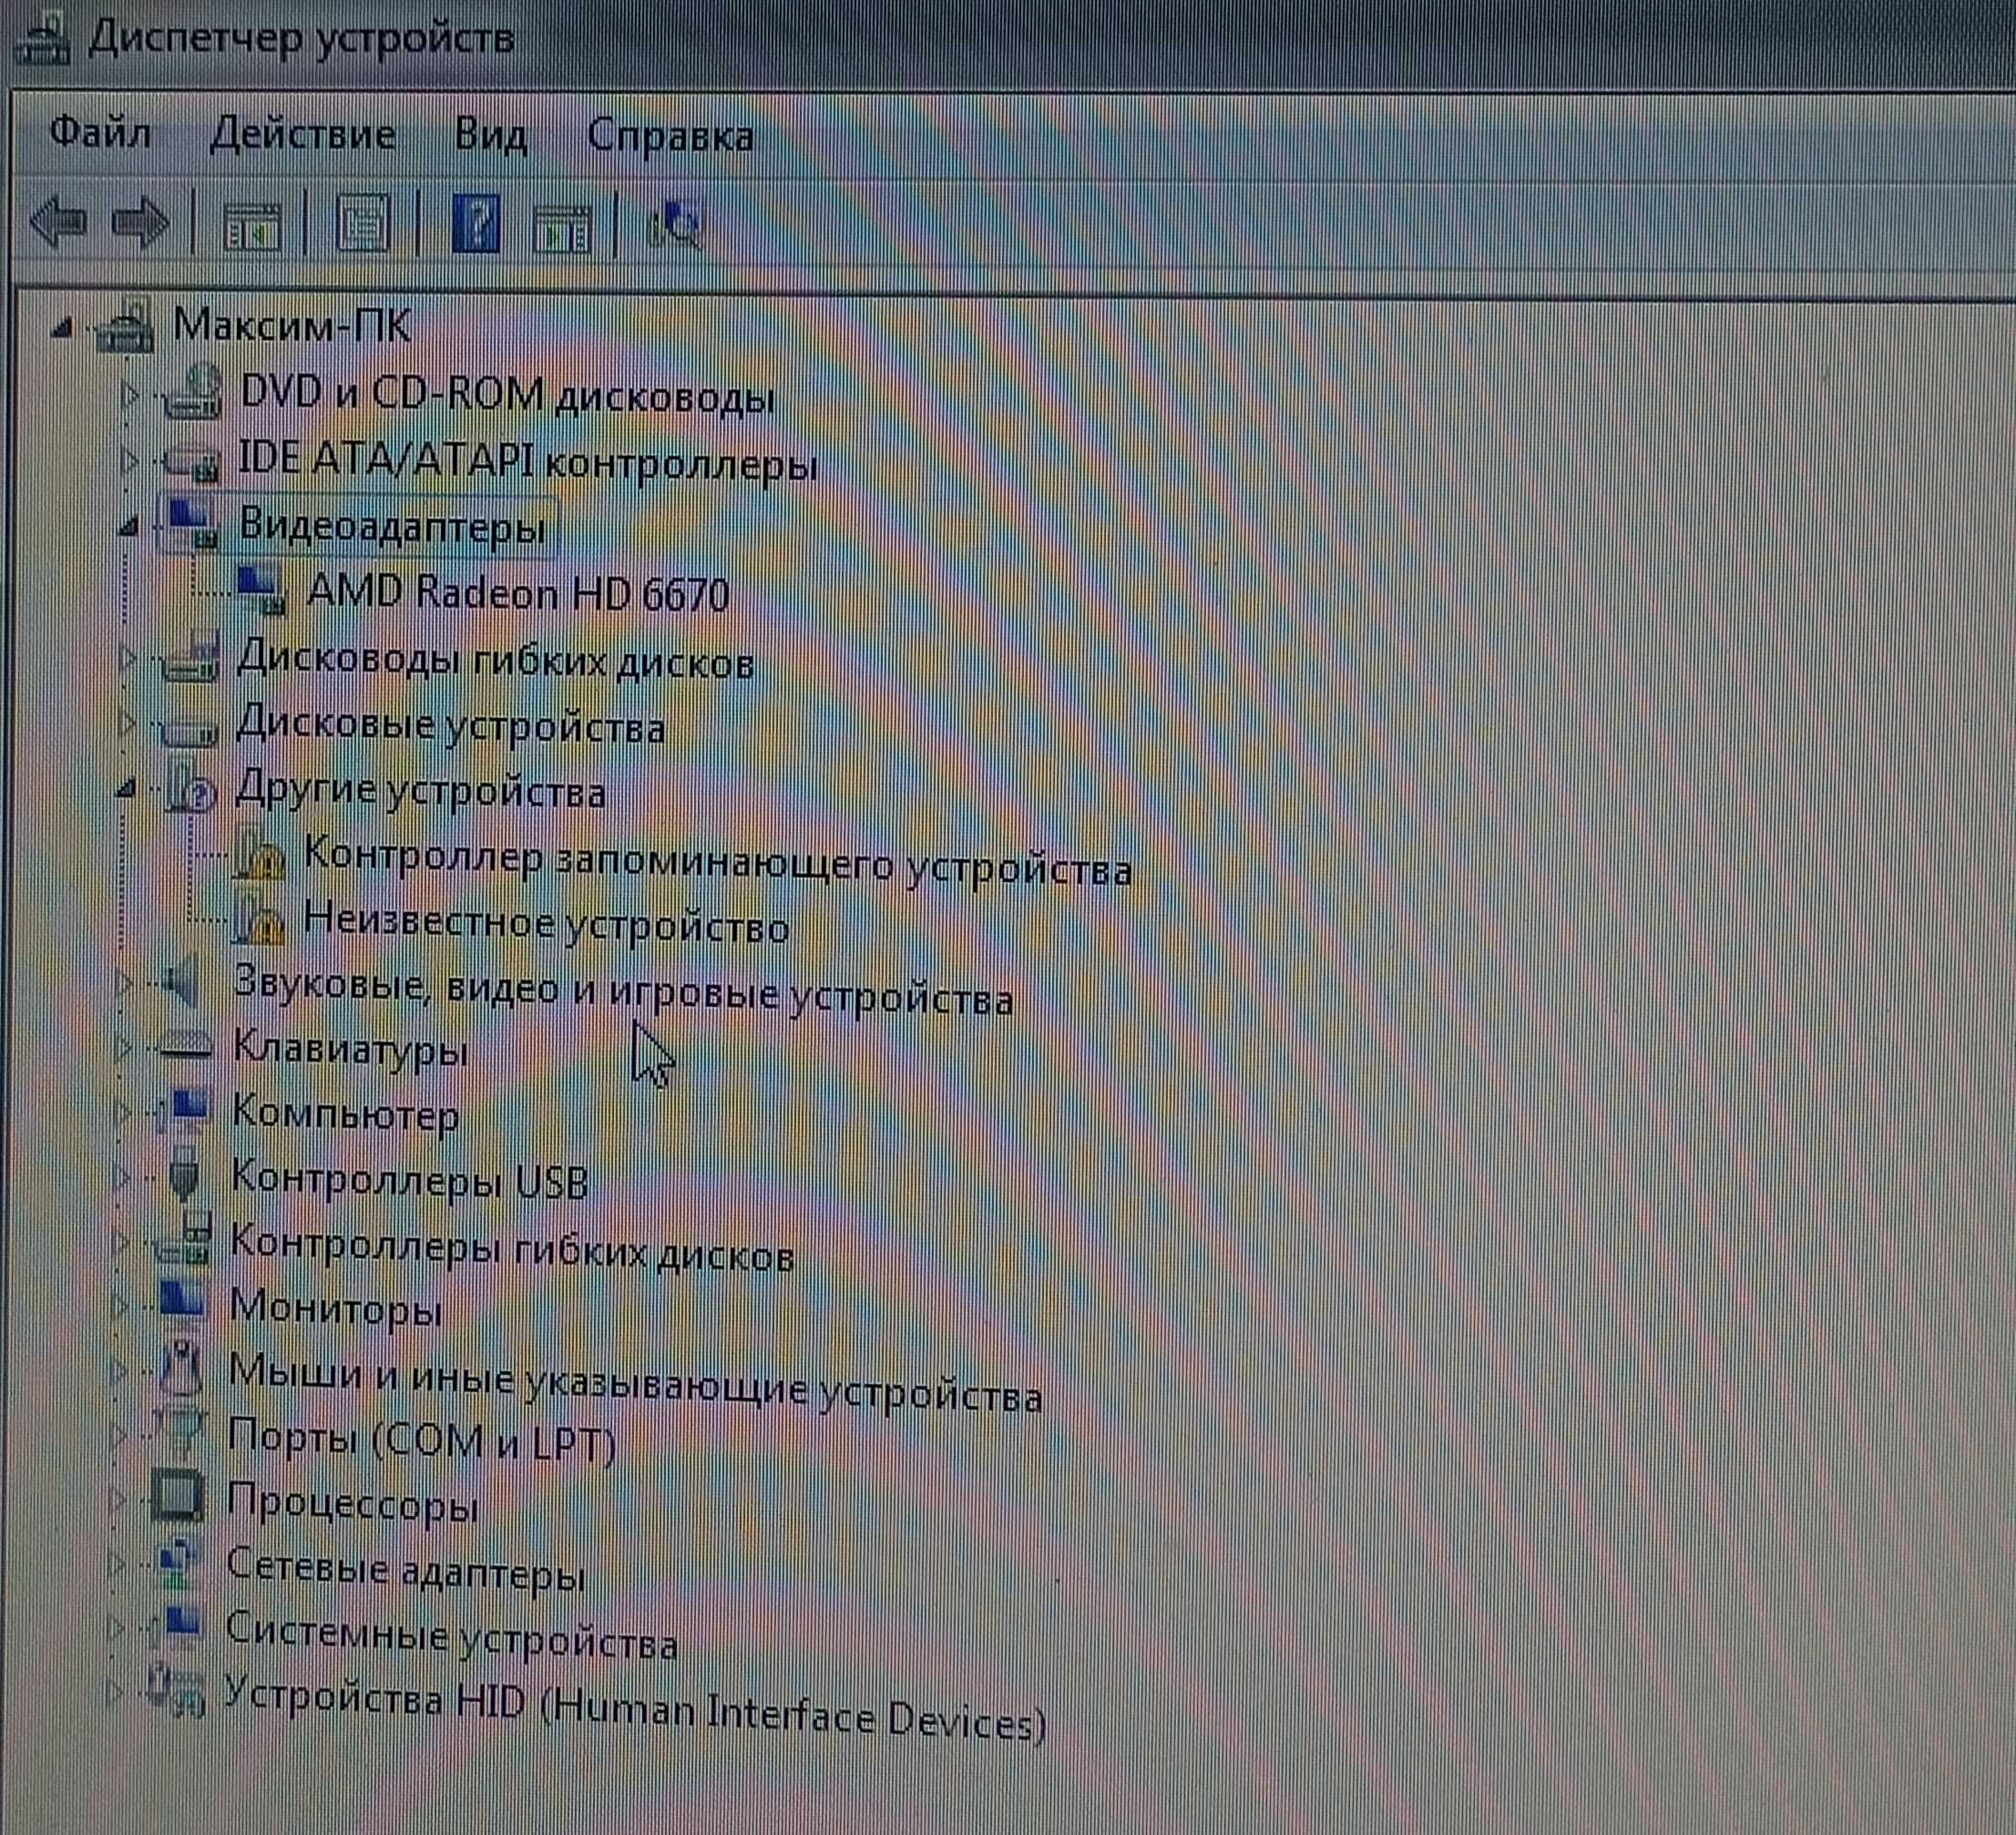2016x1835 pixels.
Task: Click the AMD Radeon HD 6670 device icon
Action: pos(261,591)
